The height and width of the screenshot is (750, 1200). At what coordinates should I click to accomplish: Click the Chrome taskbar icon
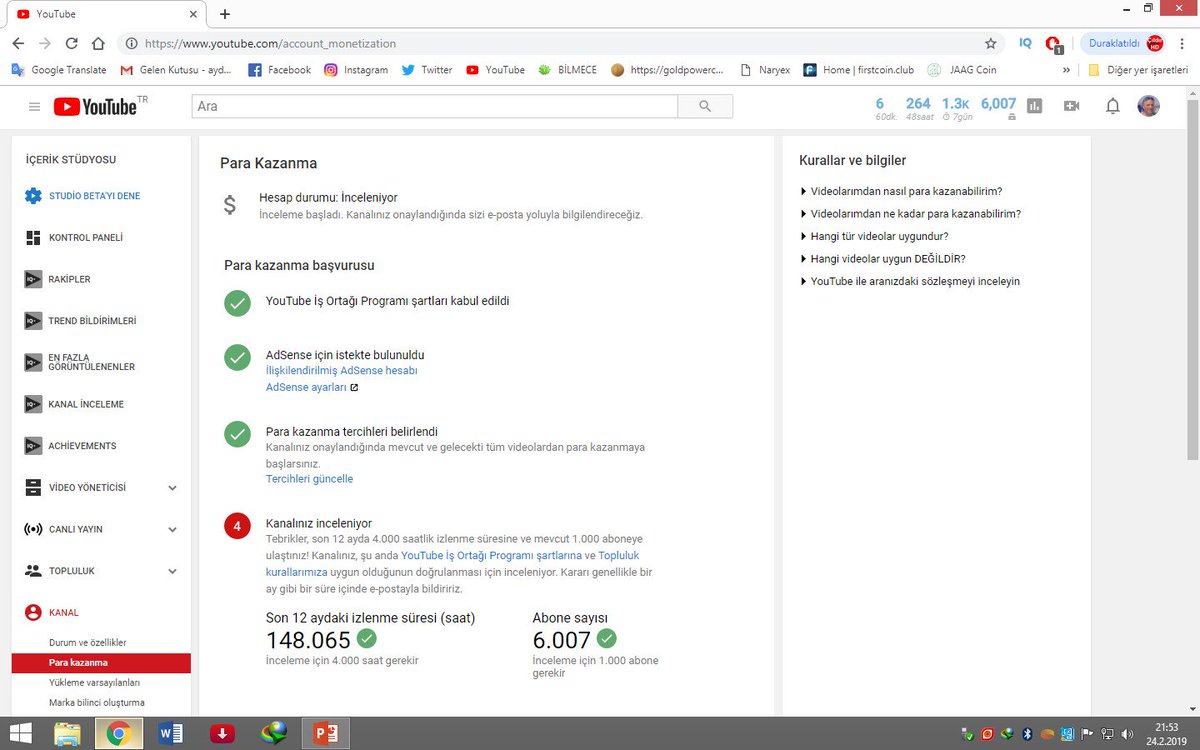pyautogui.click(x=118, y=733)
